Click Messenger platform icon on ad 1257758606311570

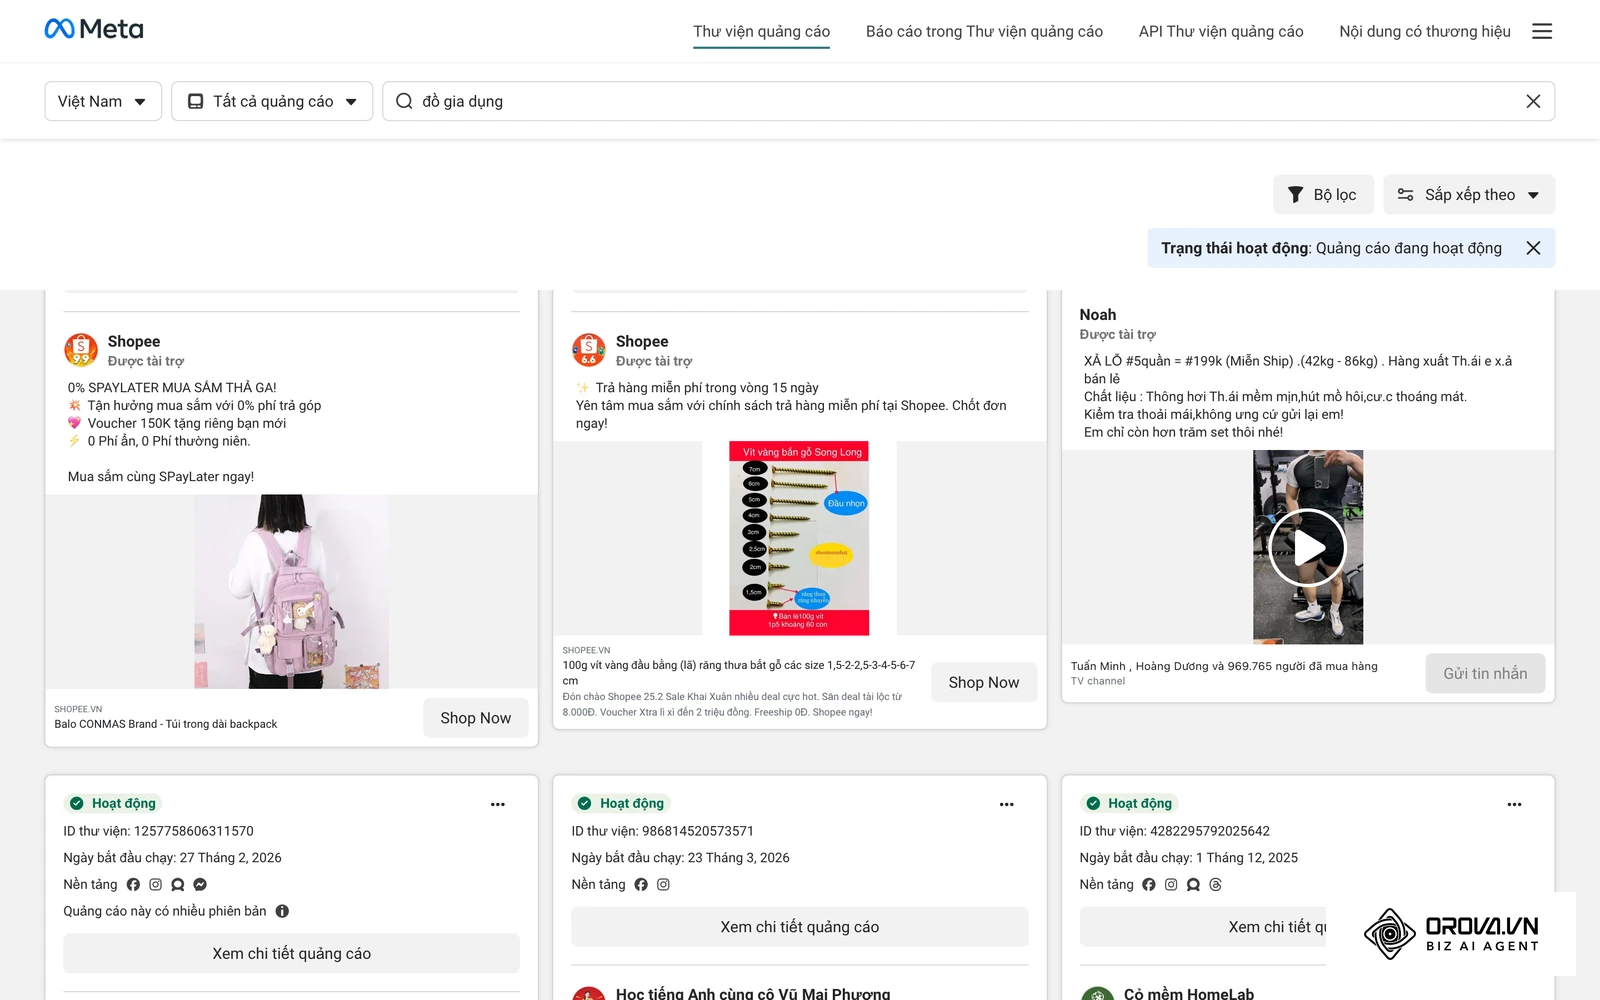pos(200,884)
